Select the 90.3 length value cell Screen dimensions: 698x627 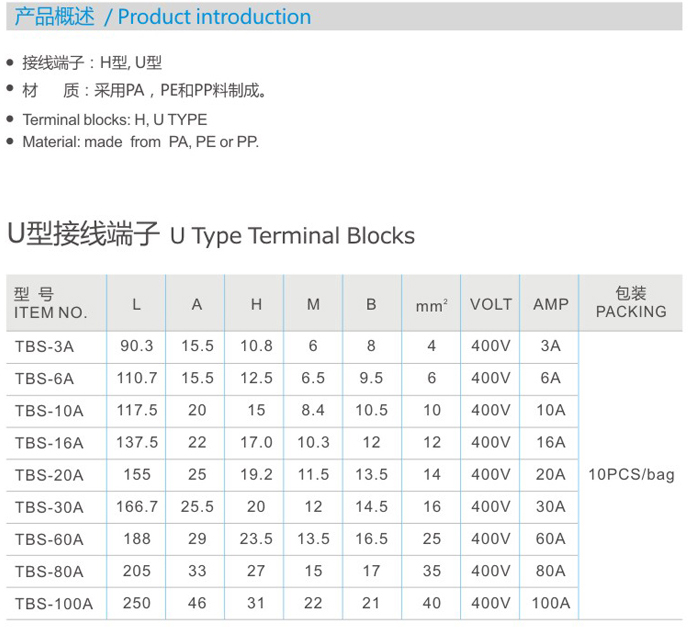pyautogui.click(x=137, y=347)
